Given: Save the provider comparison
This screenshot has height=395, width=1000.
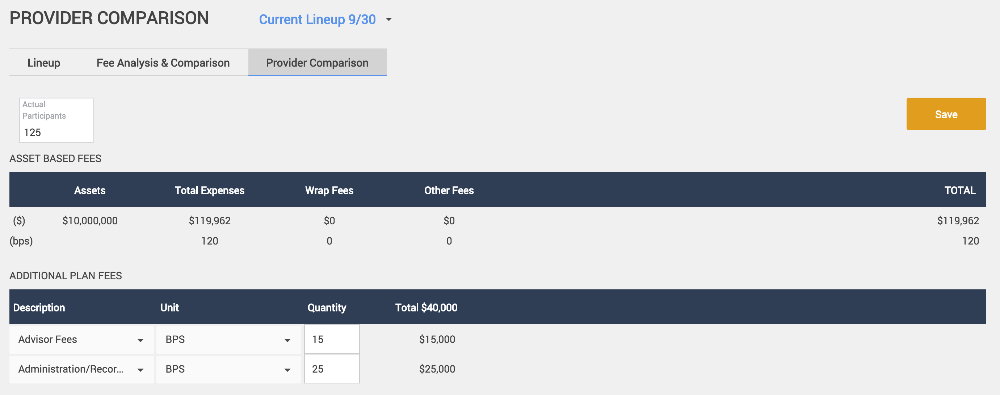Looking at the screenshot, I should 946,114.
